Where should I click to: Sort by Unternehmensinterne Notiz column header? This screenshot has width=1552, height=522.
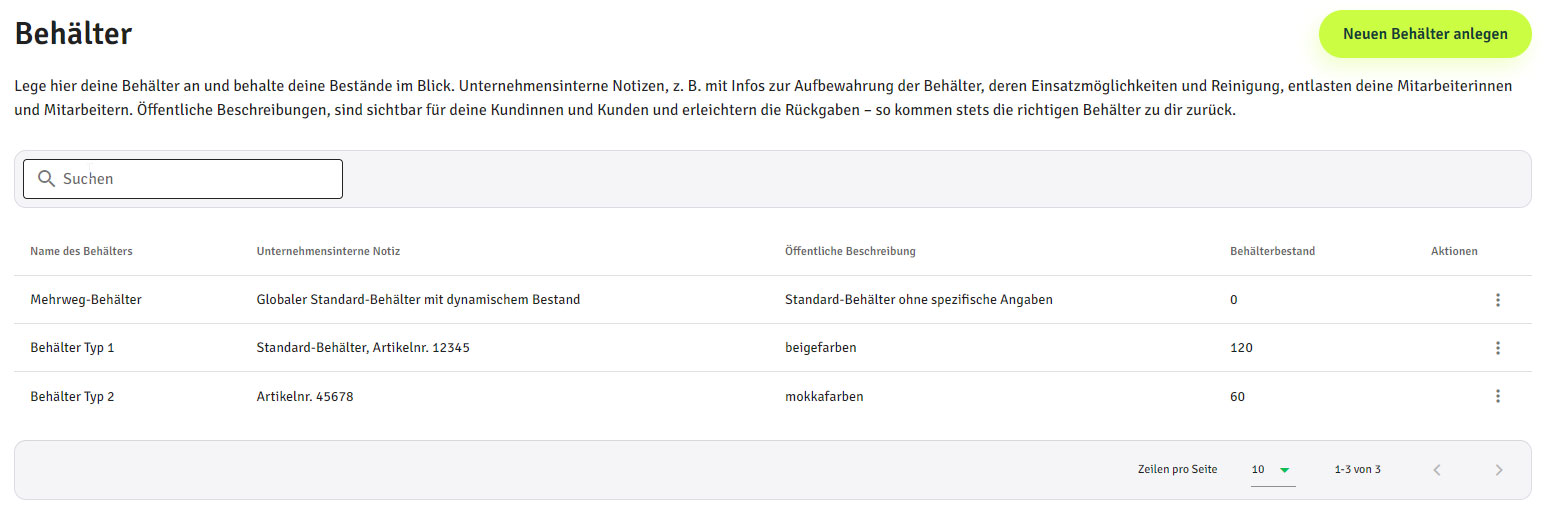[328, 251]
